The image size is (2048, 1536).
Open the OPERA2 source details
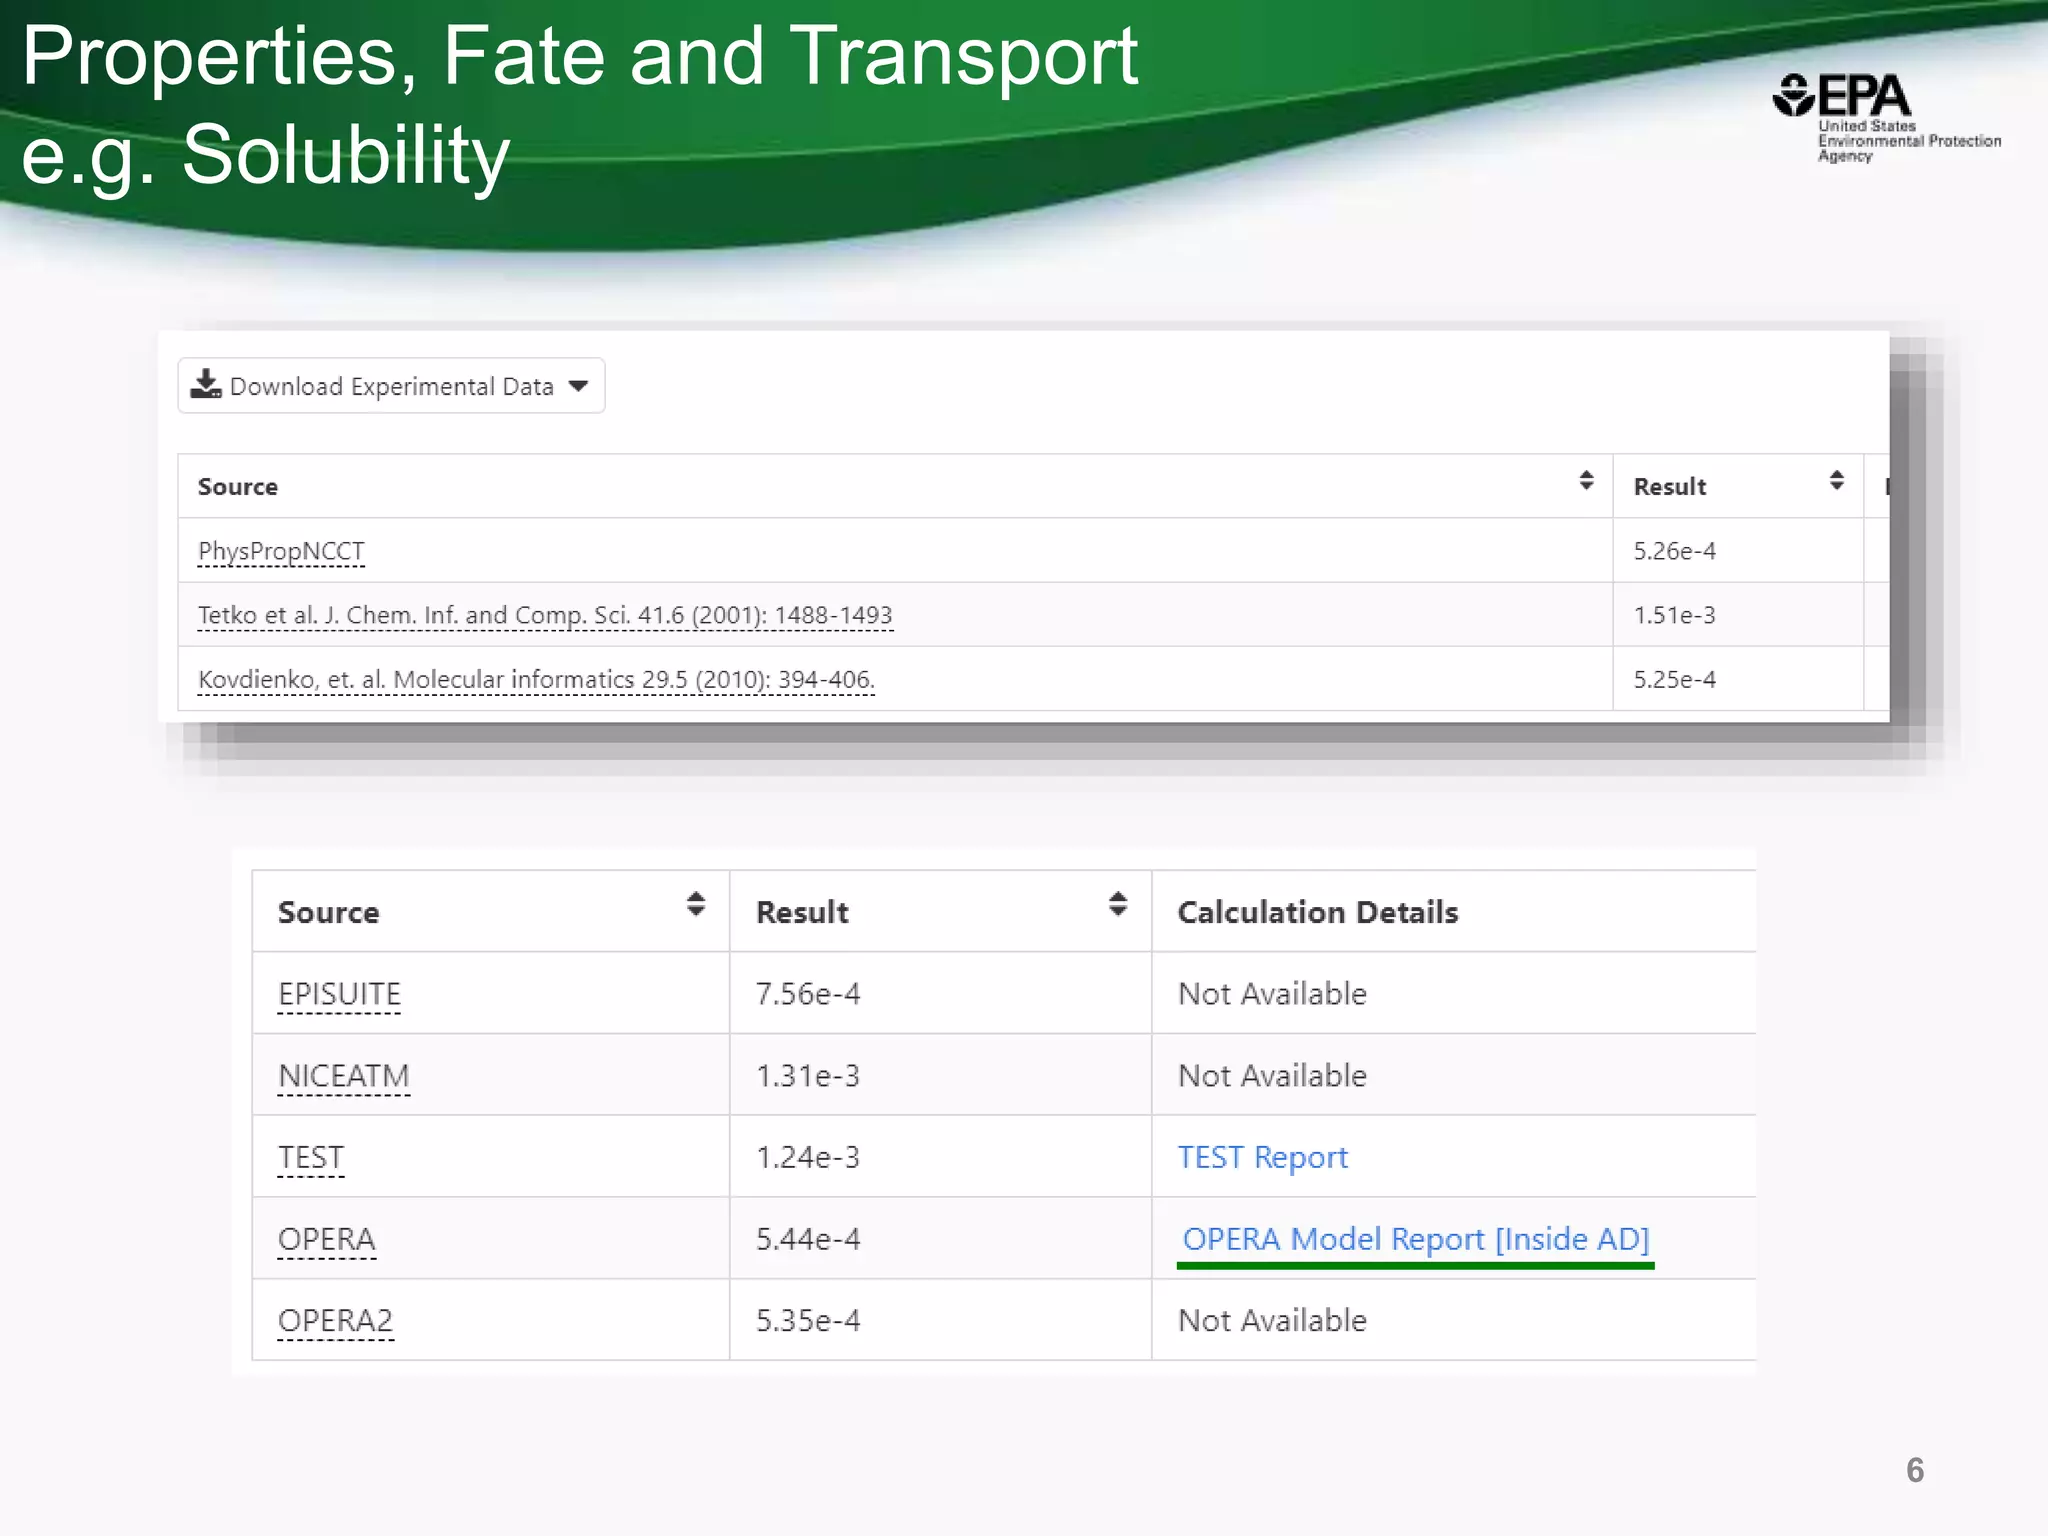(336, 1322)
